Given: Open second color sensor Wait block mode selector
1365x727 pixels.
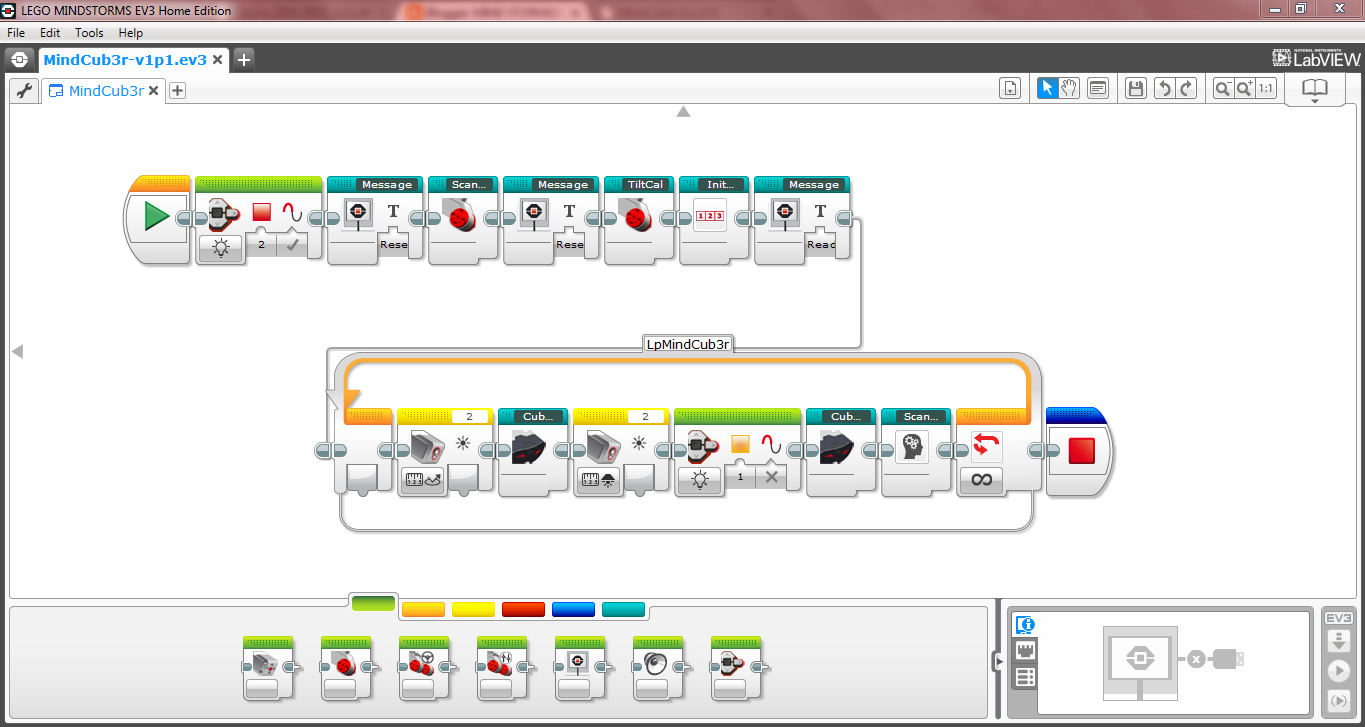Looking at the screenshot, I should point(597,480).
